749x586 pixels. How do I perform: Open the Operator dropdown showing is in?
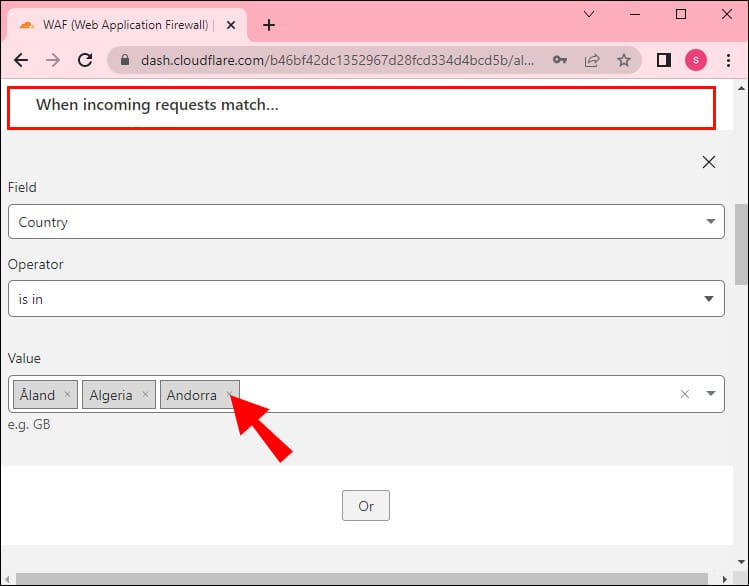pos(365,299)
